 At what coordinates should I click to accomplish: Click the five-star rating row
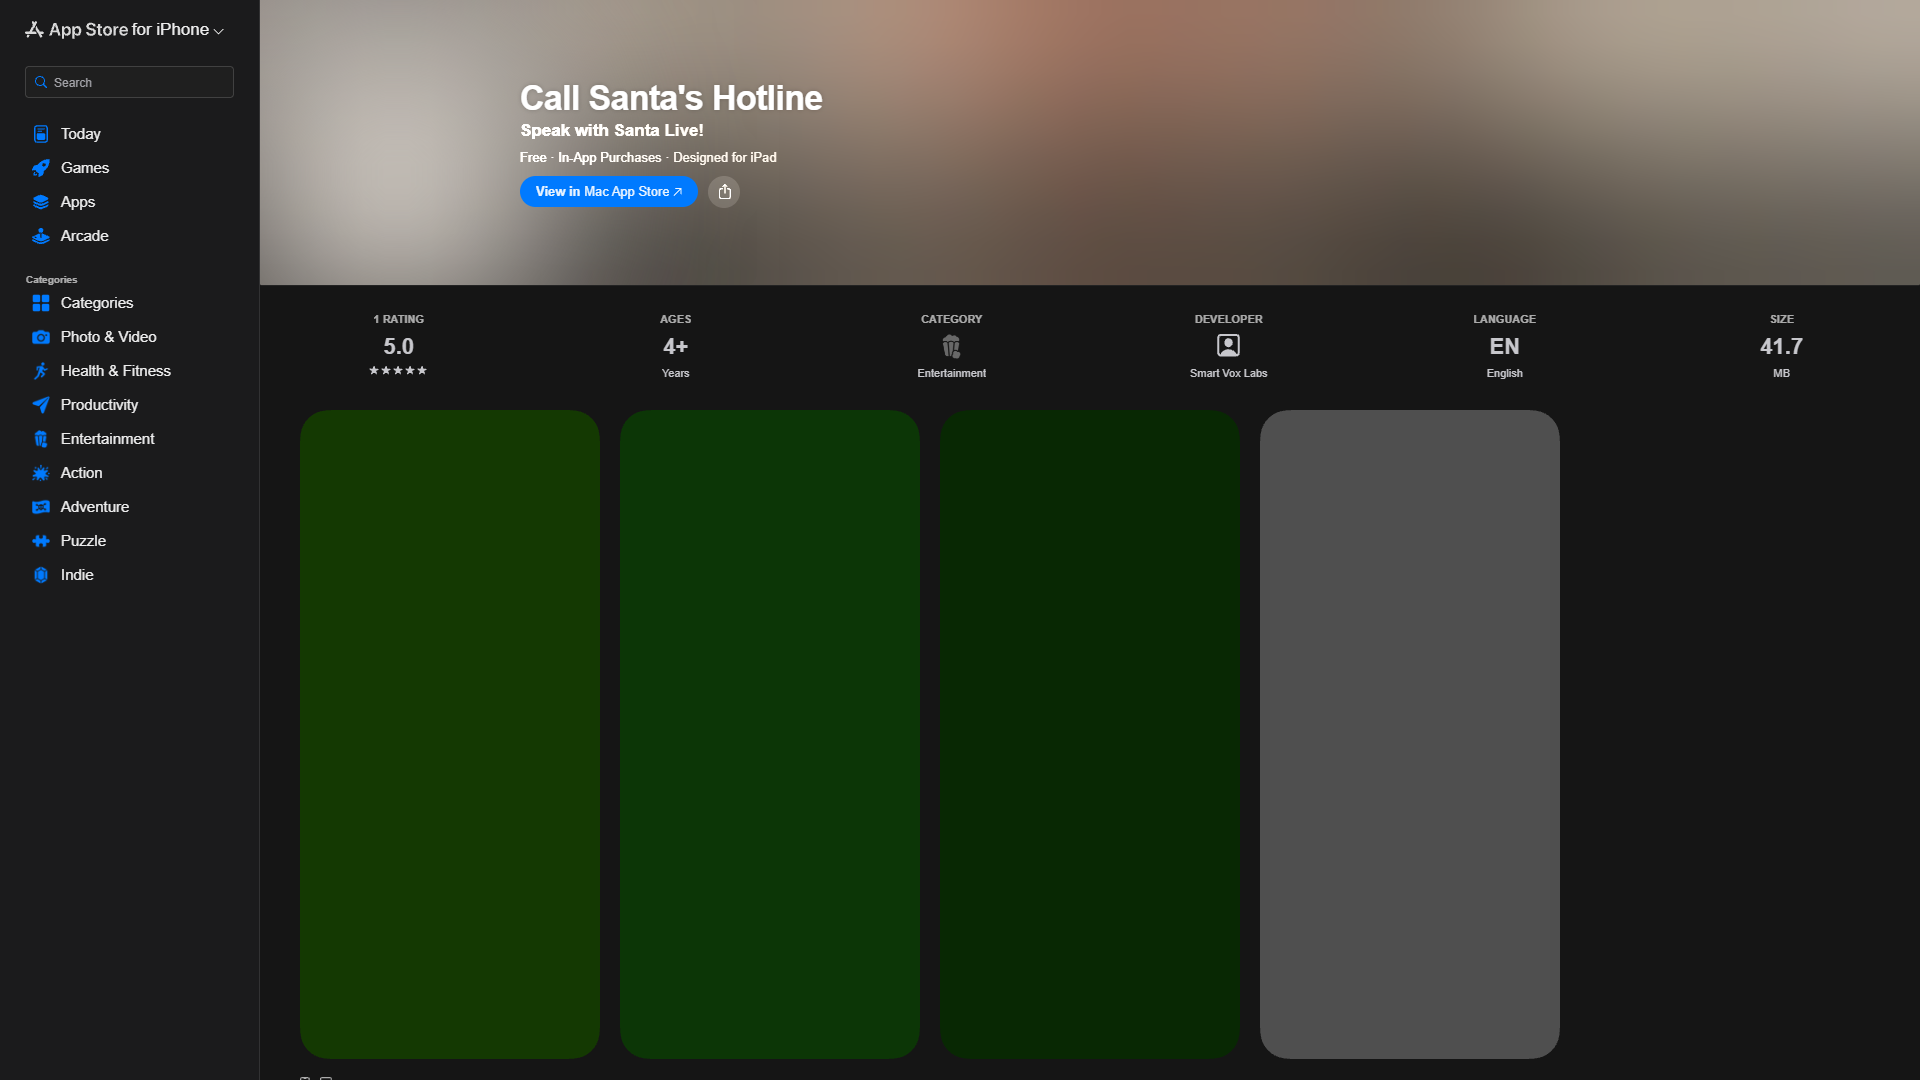click(x=398, y=370)
